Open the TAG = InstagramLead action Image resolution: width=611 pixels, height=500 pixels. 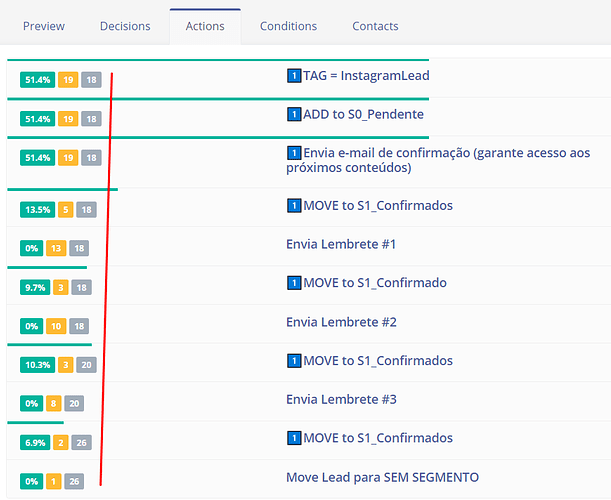point(366,76)
